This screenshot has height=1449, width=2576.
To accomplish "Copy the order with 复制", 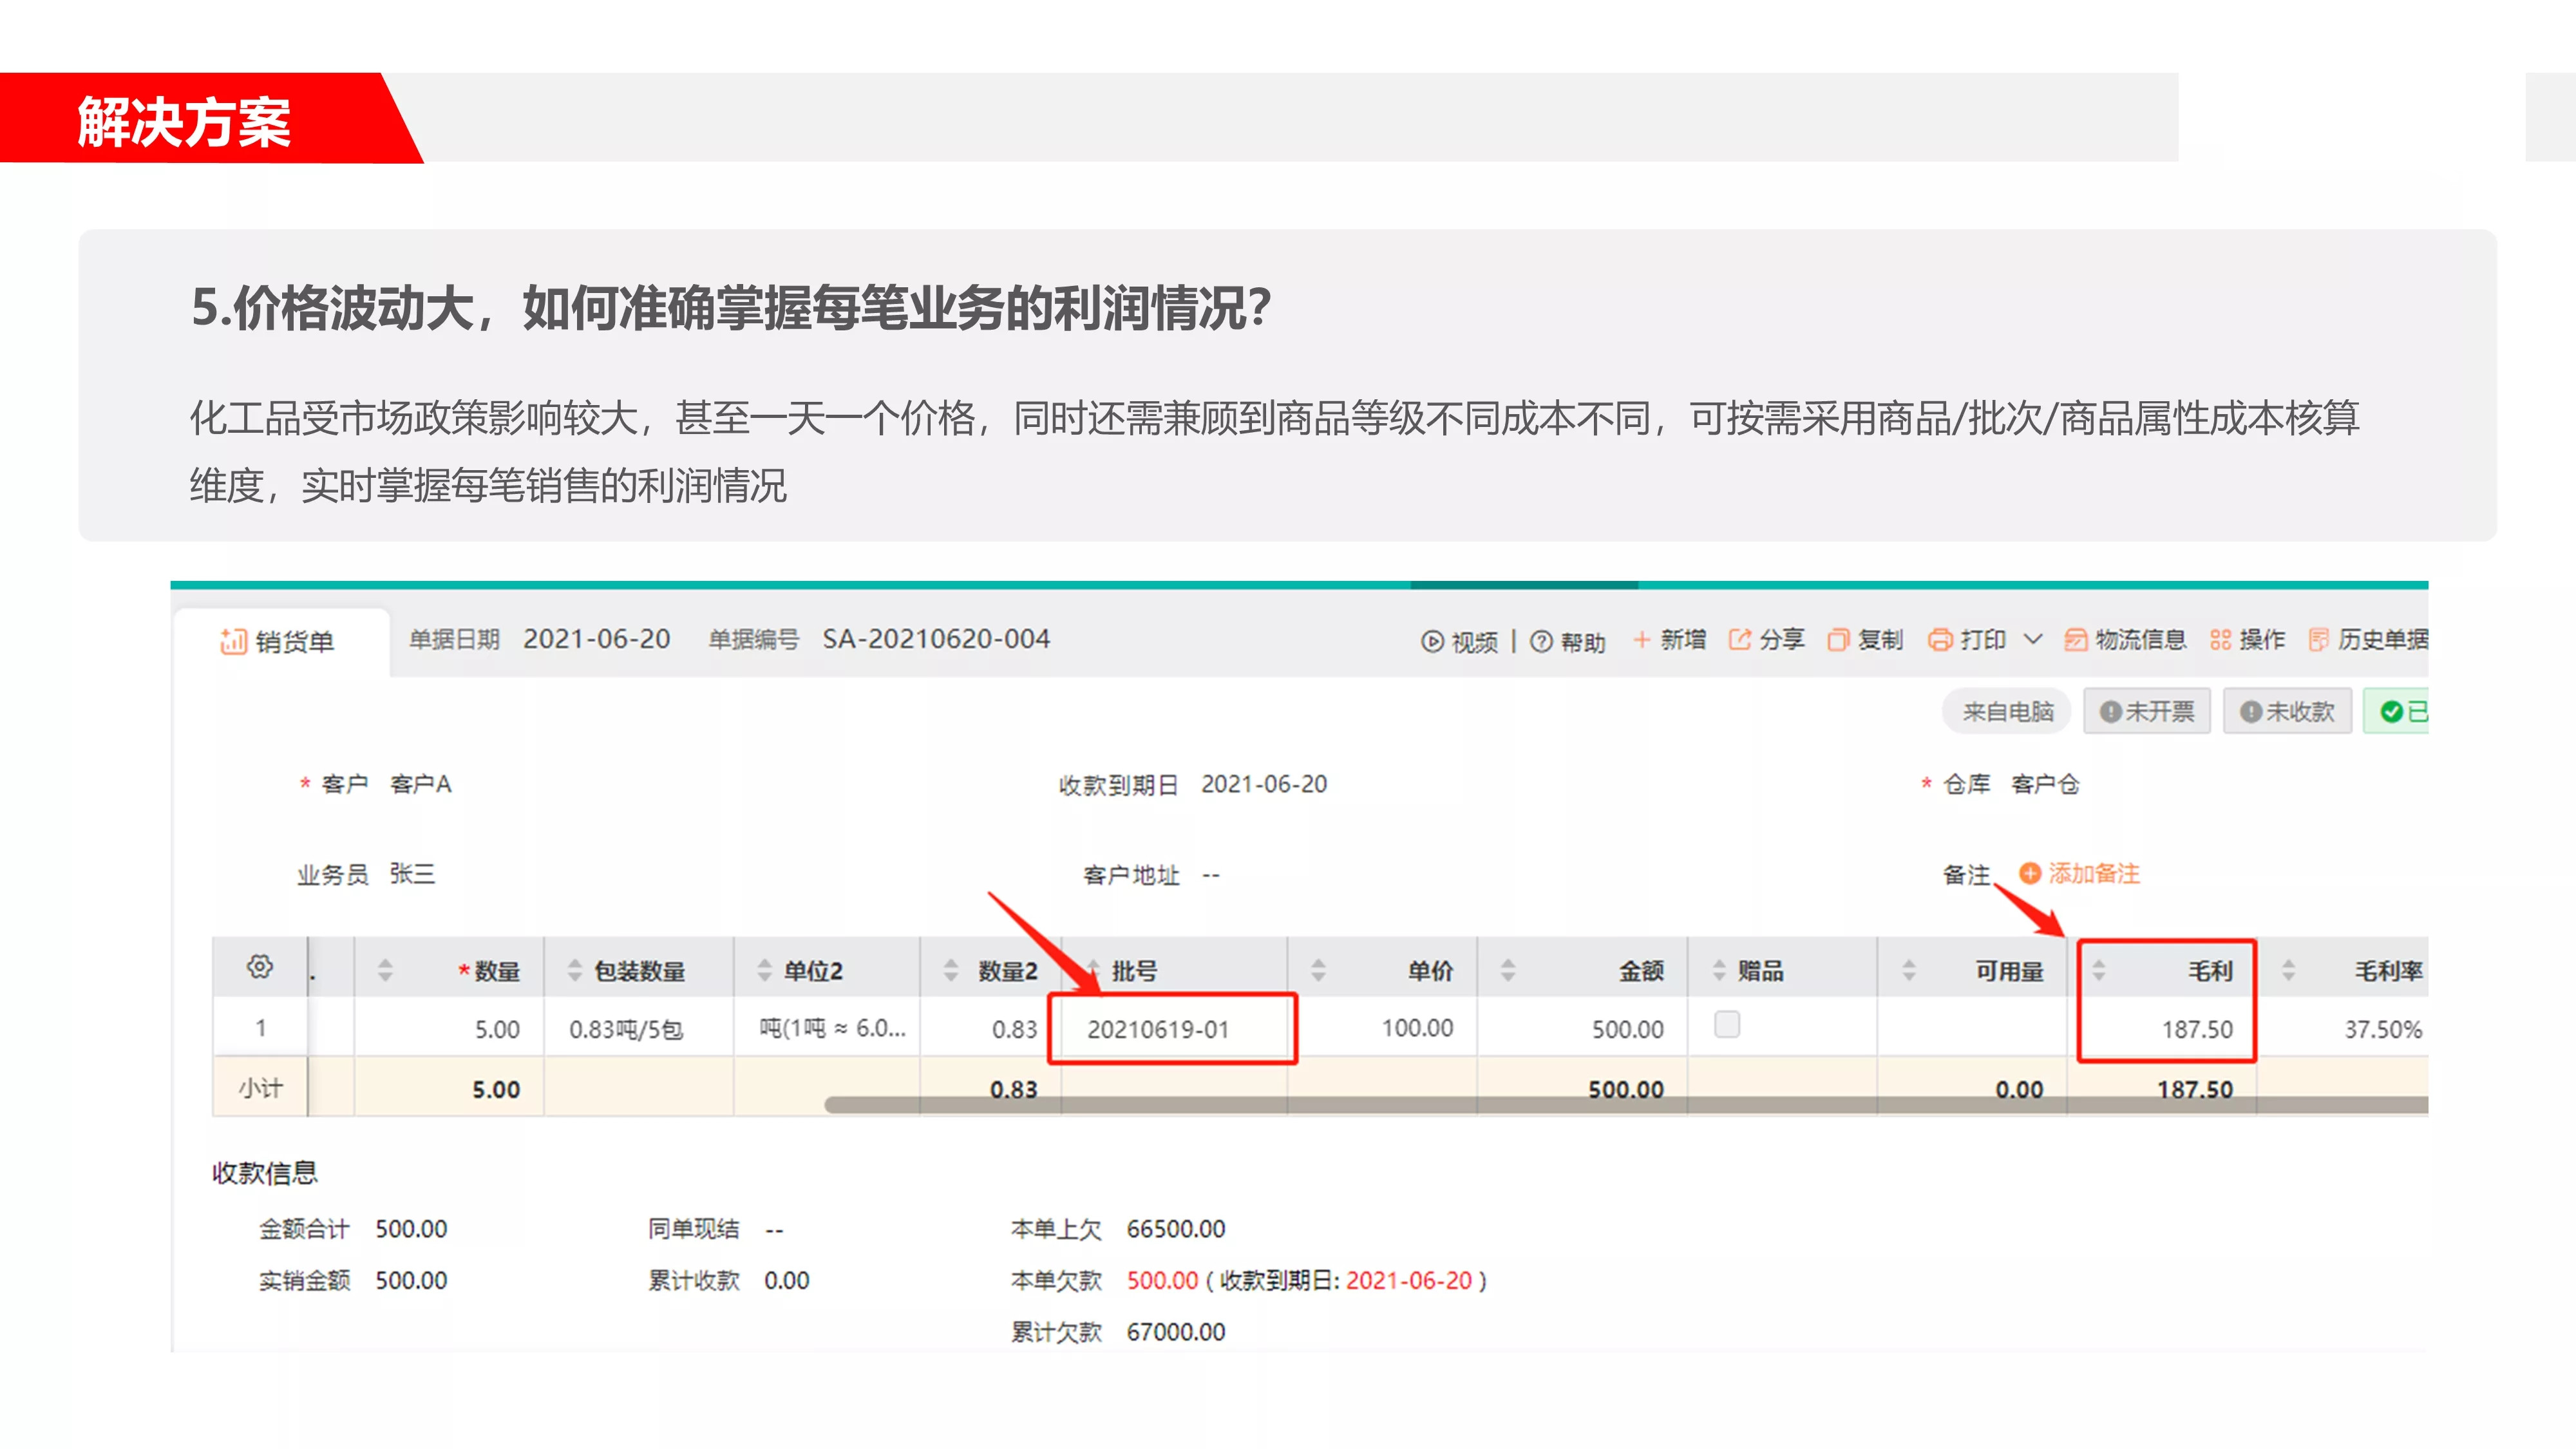I will coord(1865,639).
